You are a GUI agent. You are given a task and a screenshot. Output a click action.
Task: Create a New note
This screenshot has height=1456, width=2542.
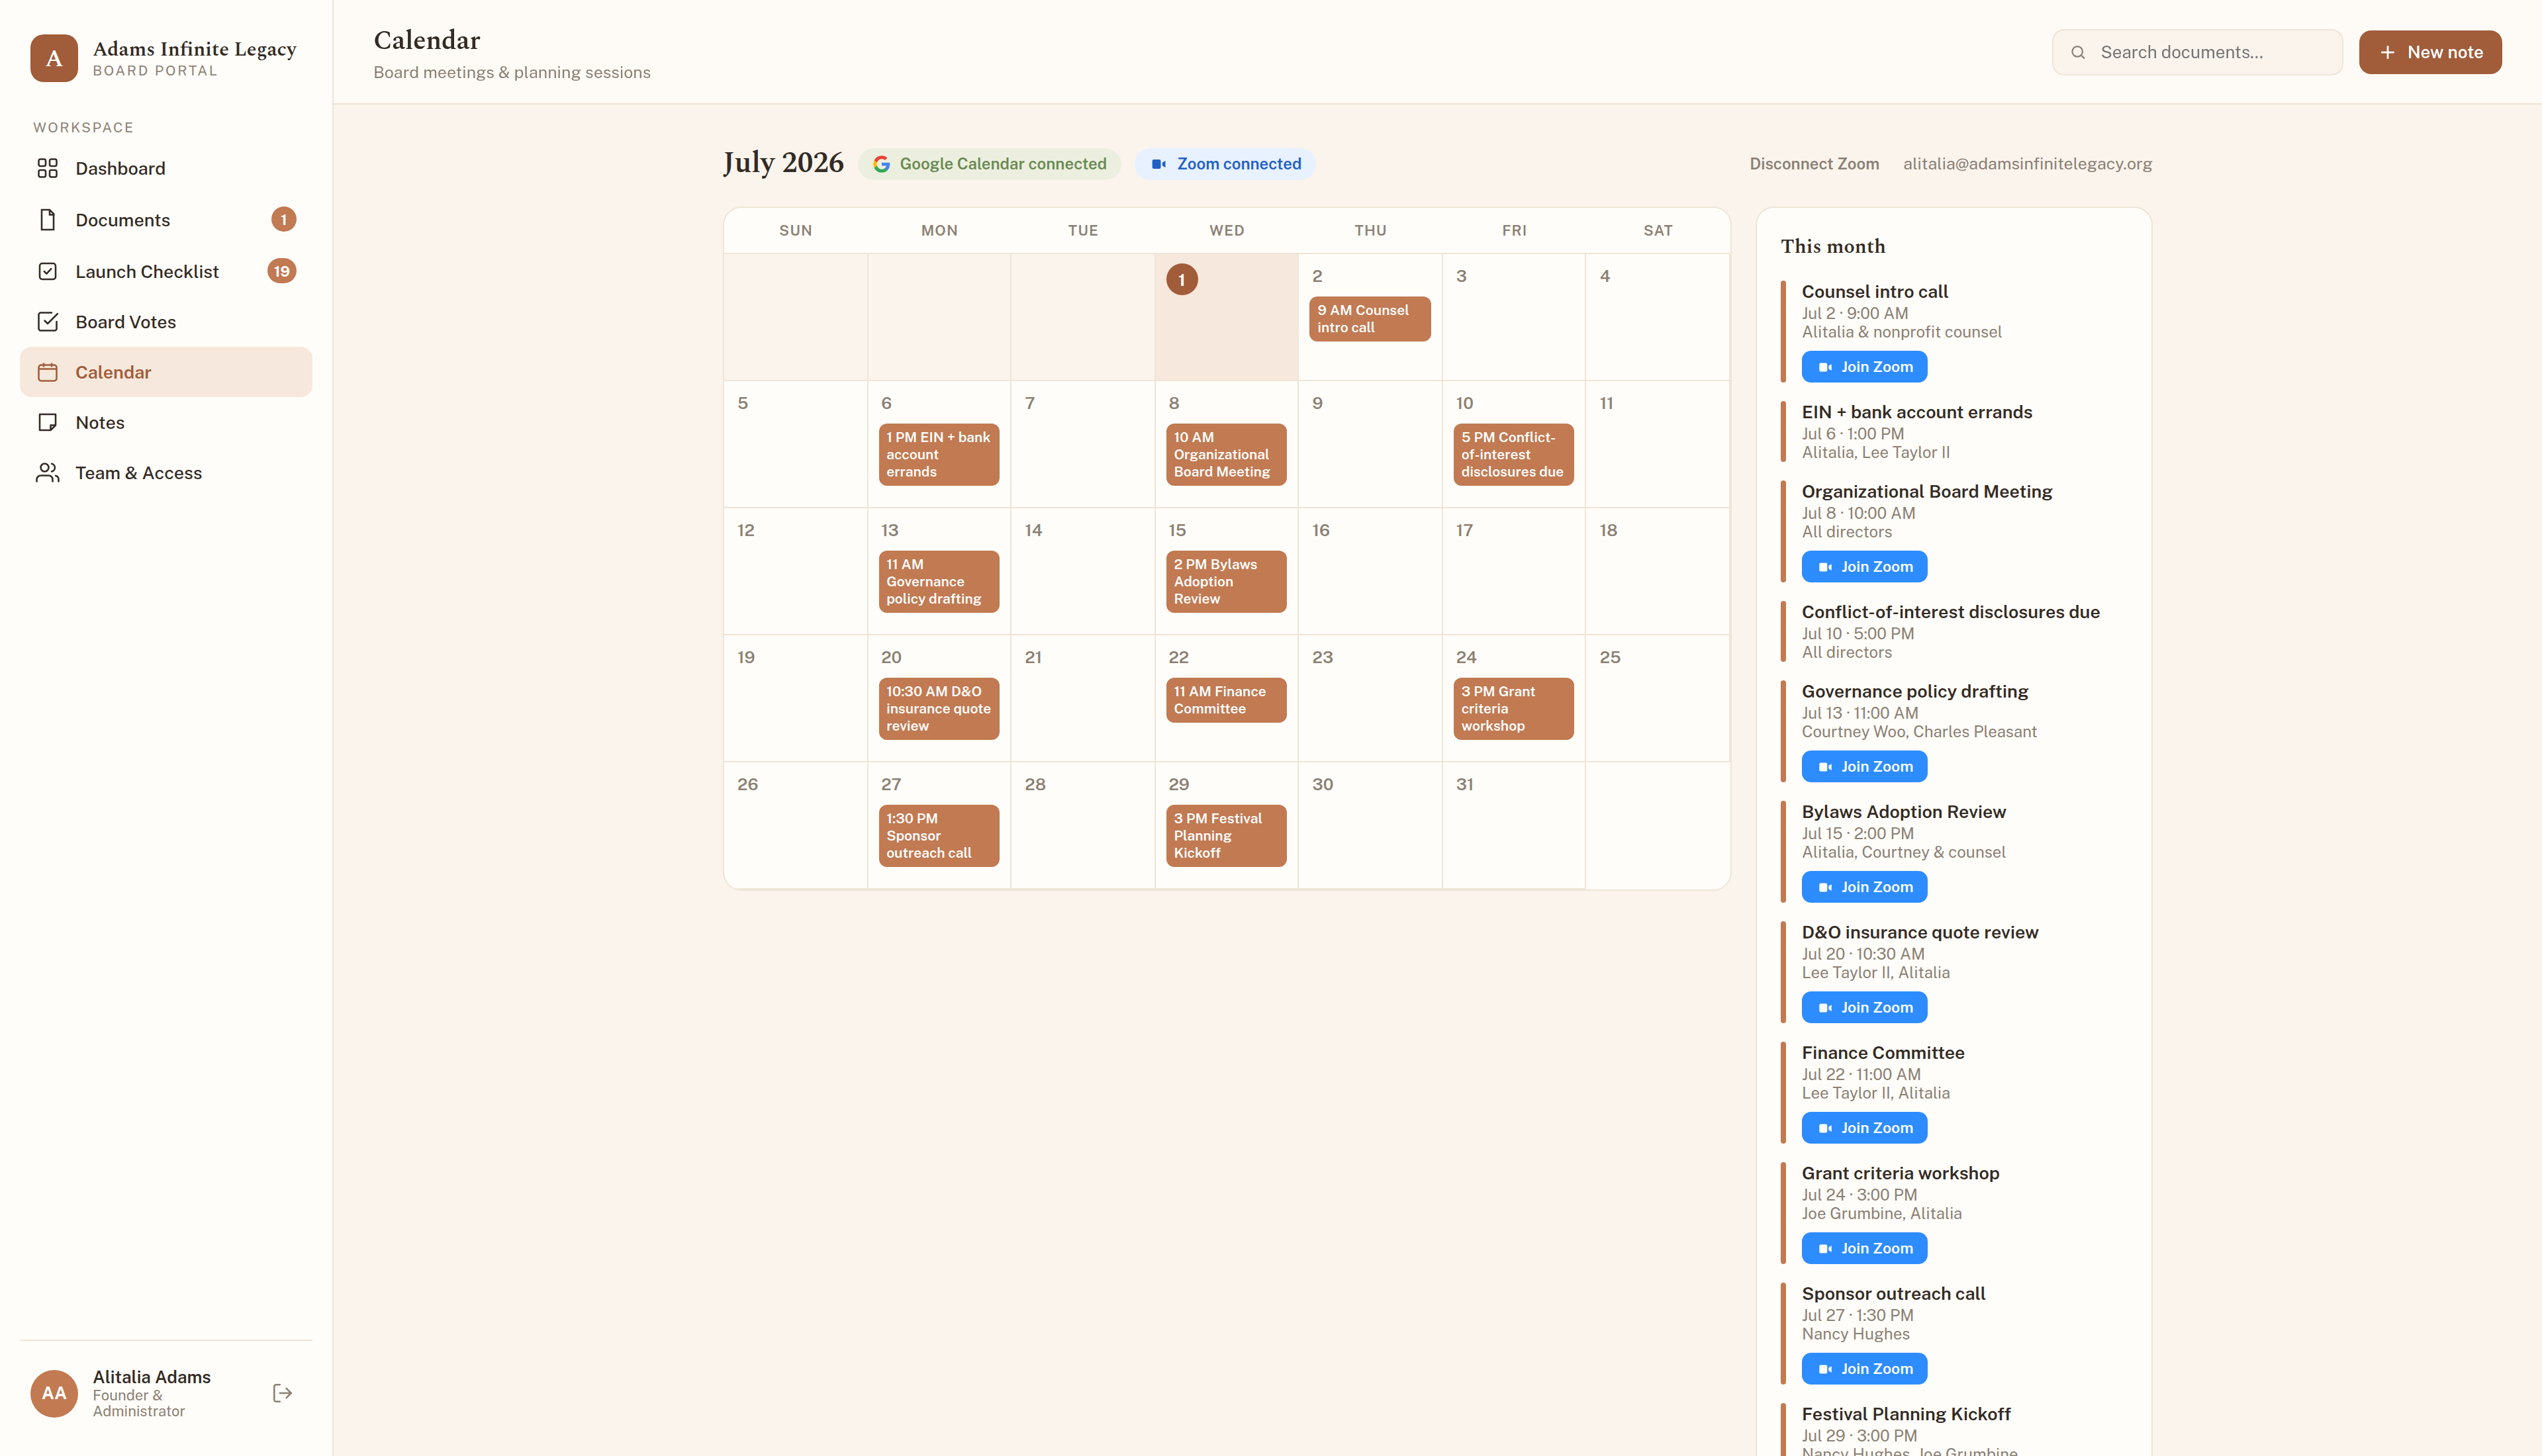tap(2430, 52)
